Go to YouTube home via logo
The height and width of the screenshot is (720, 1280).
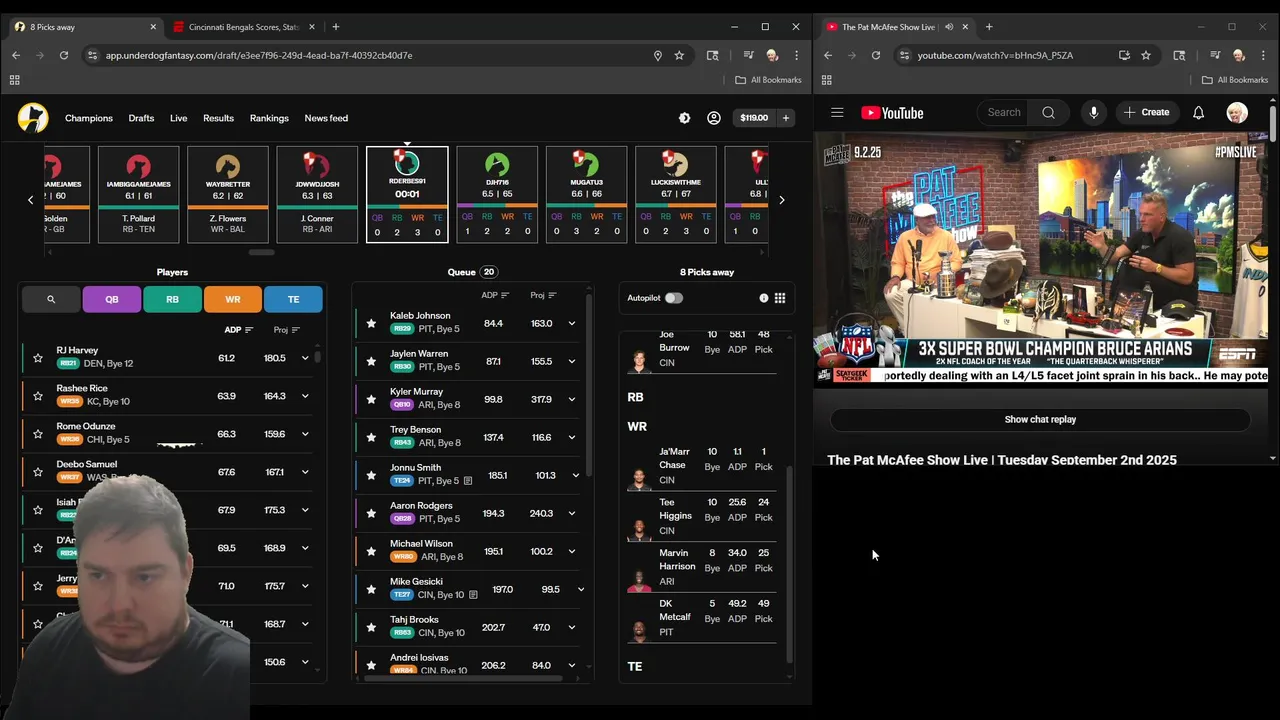click(x=892, y=113)
